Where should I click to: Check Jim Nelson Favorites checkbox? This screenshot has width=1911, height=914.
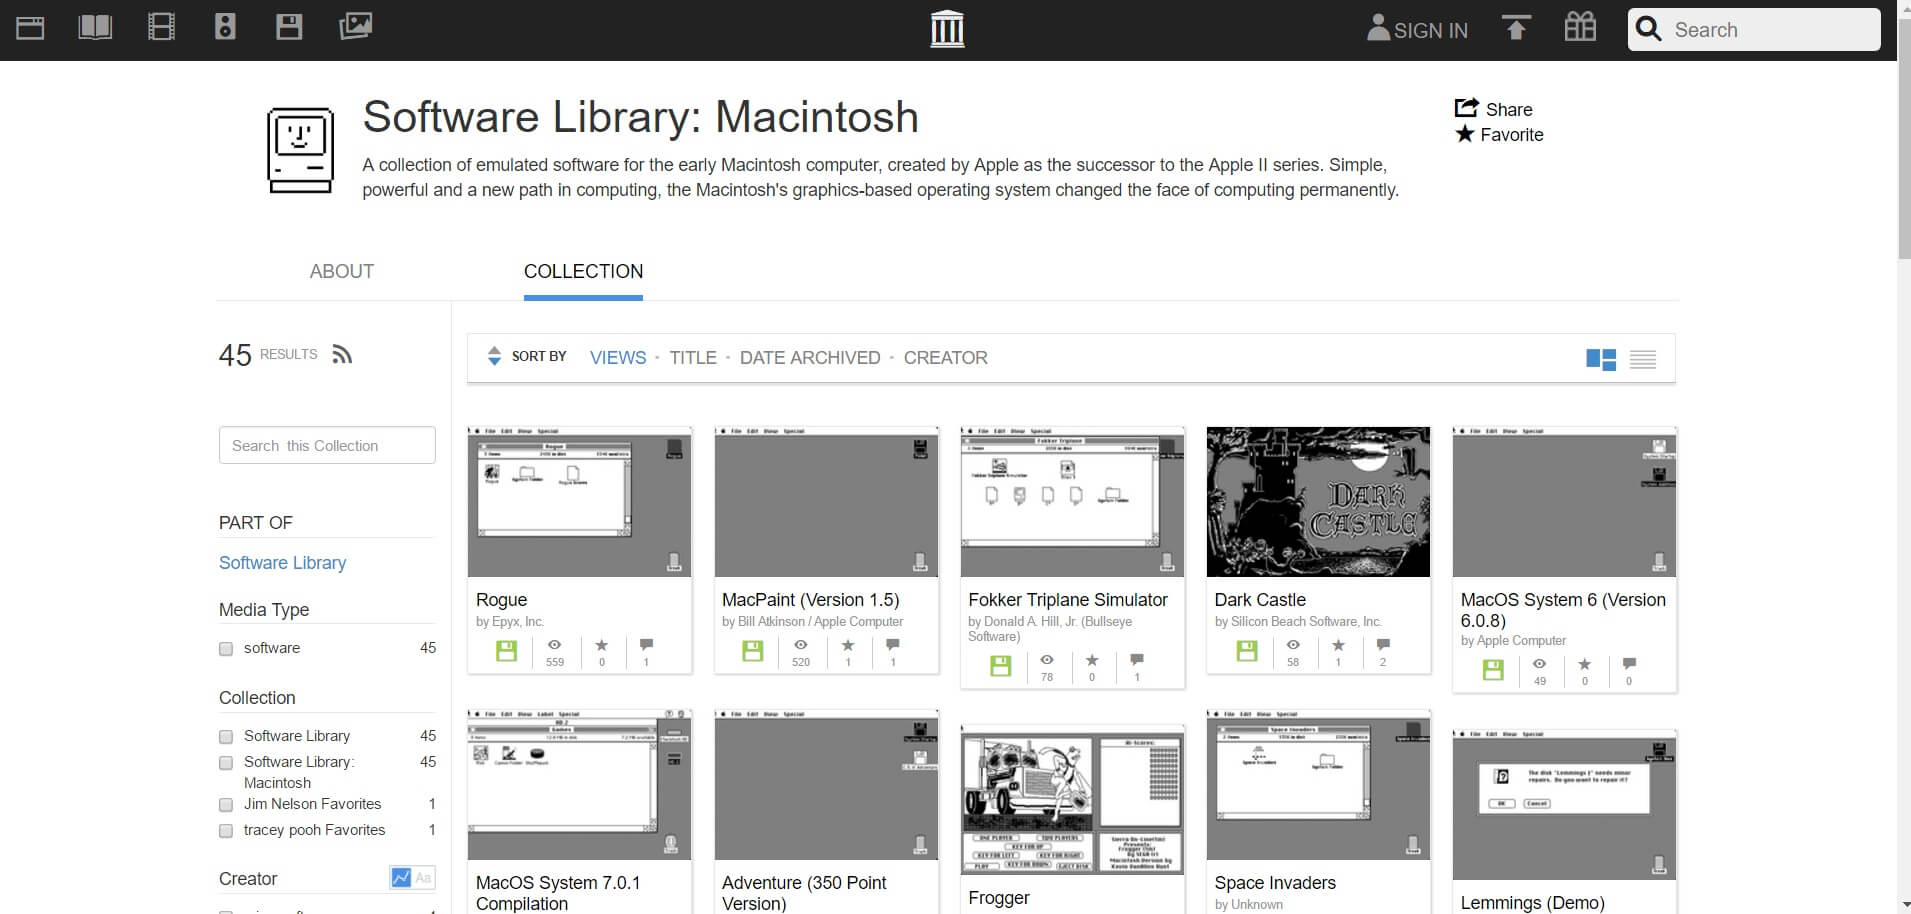[226, 805]
